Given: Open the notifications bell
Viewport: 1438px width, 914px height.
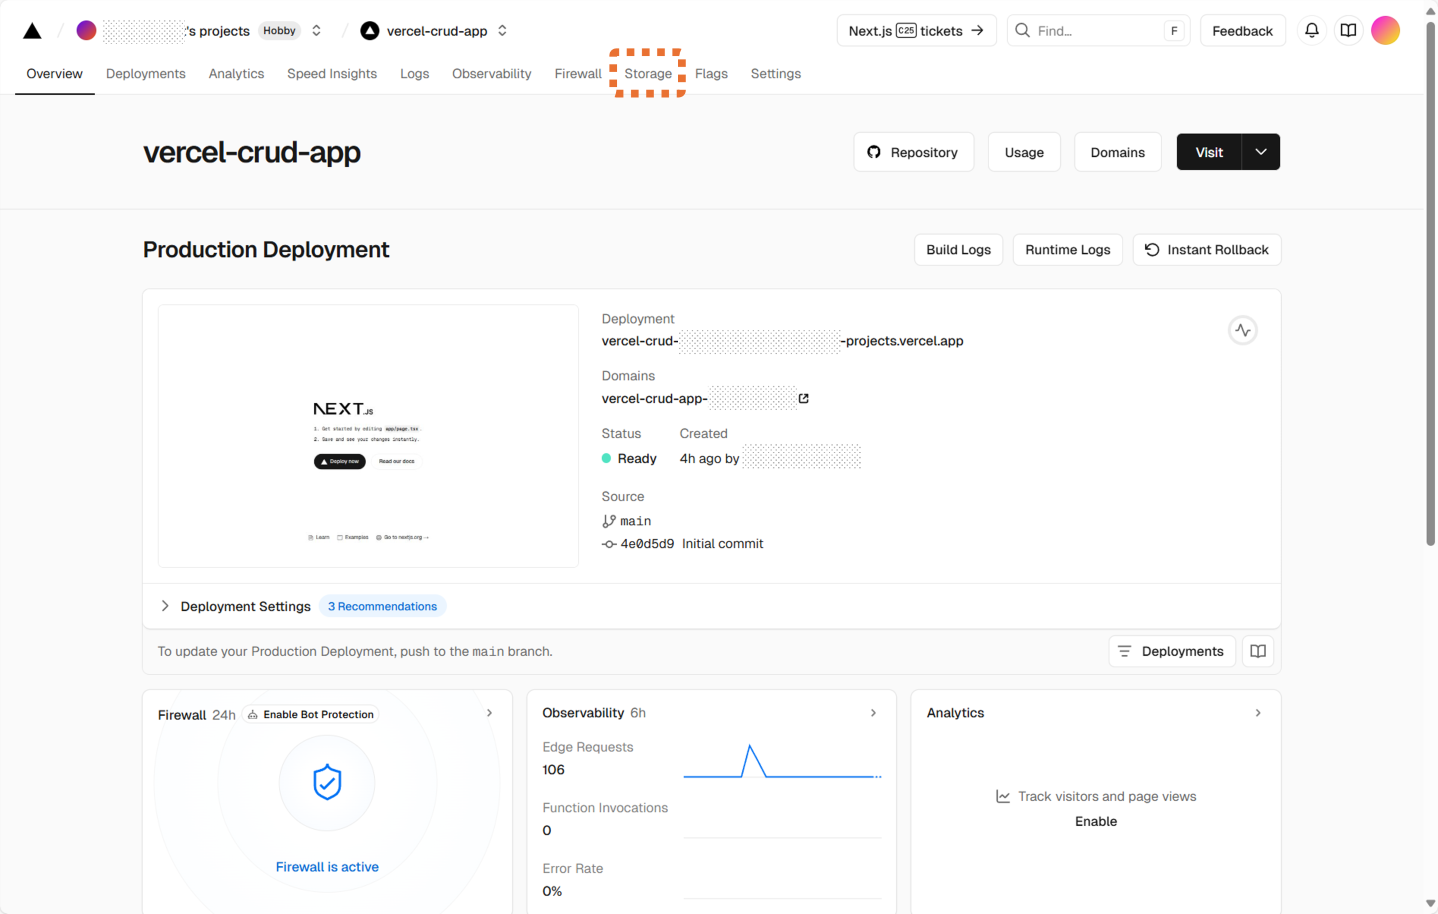Looking at the screenshot, I should click(x=1311, y=31).
